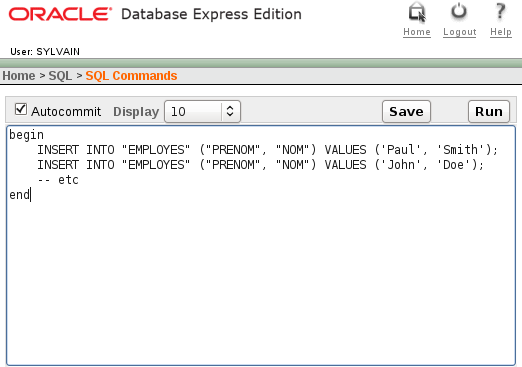Click the Home house icon
Viewport: 522px width, 367px height.
click(417, 12)
